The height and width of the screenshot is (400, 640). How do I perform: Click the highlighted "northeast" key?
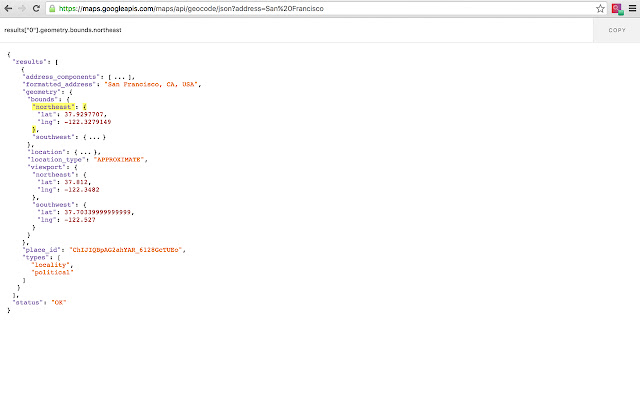53,107
